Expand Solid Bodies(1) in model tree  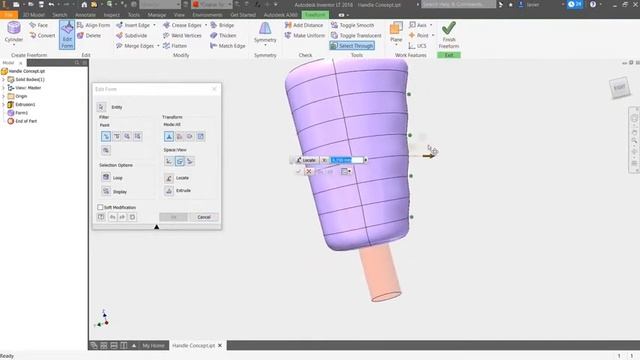(4, 80)
